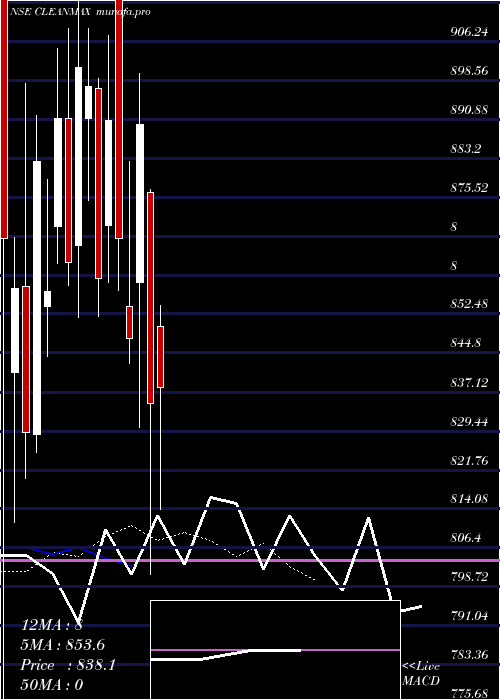The image size is (500, 700).
Task: Select the 852.48 price axis label
Action: click(x=469, y=304)
